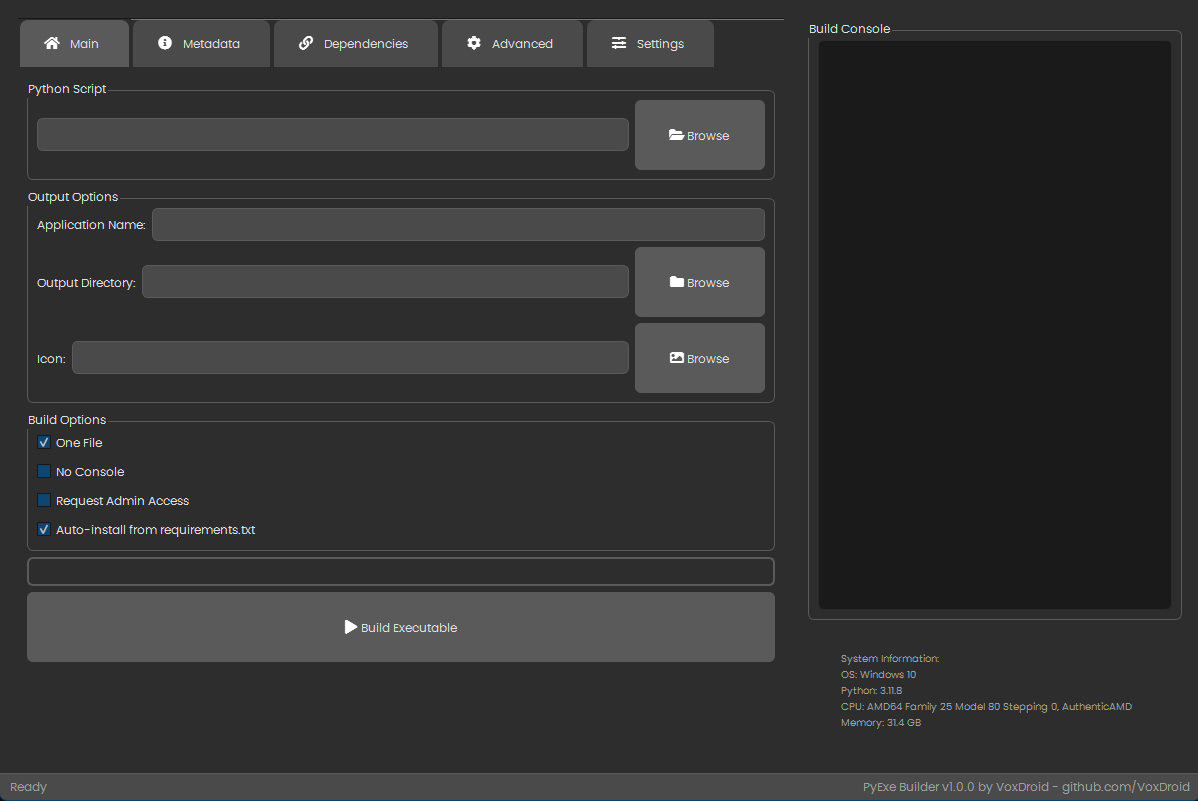Click the folder icon on the Python Script Browse button

click(x=678, y=135)
